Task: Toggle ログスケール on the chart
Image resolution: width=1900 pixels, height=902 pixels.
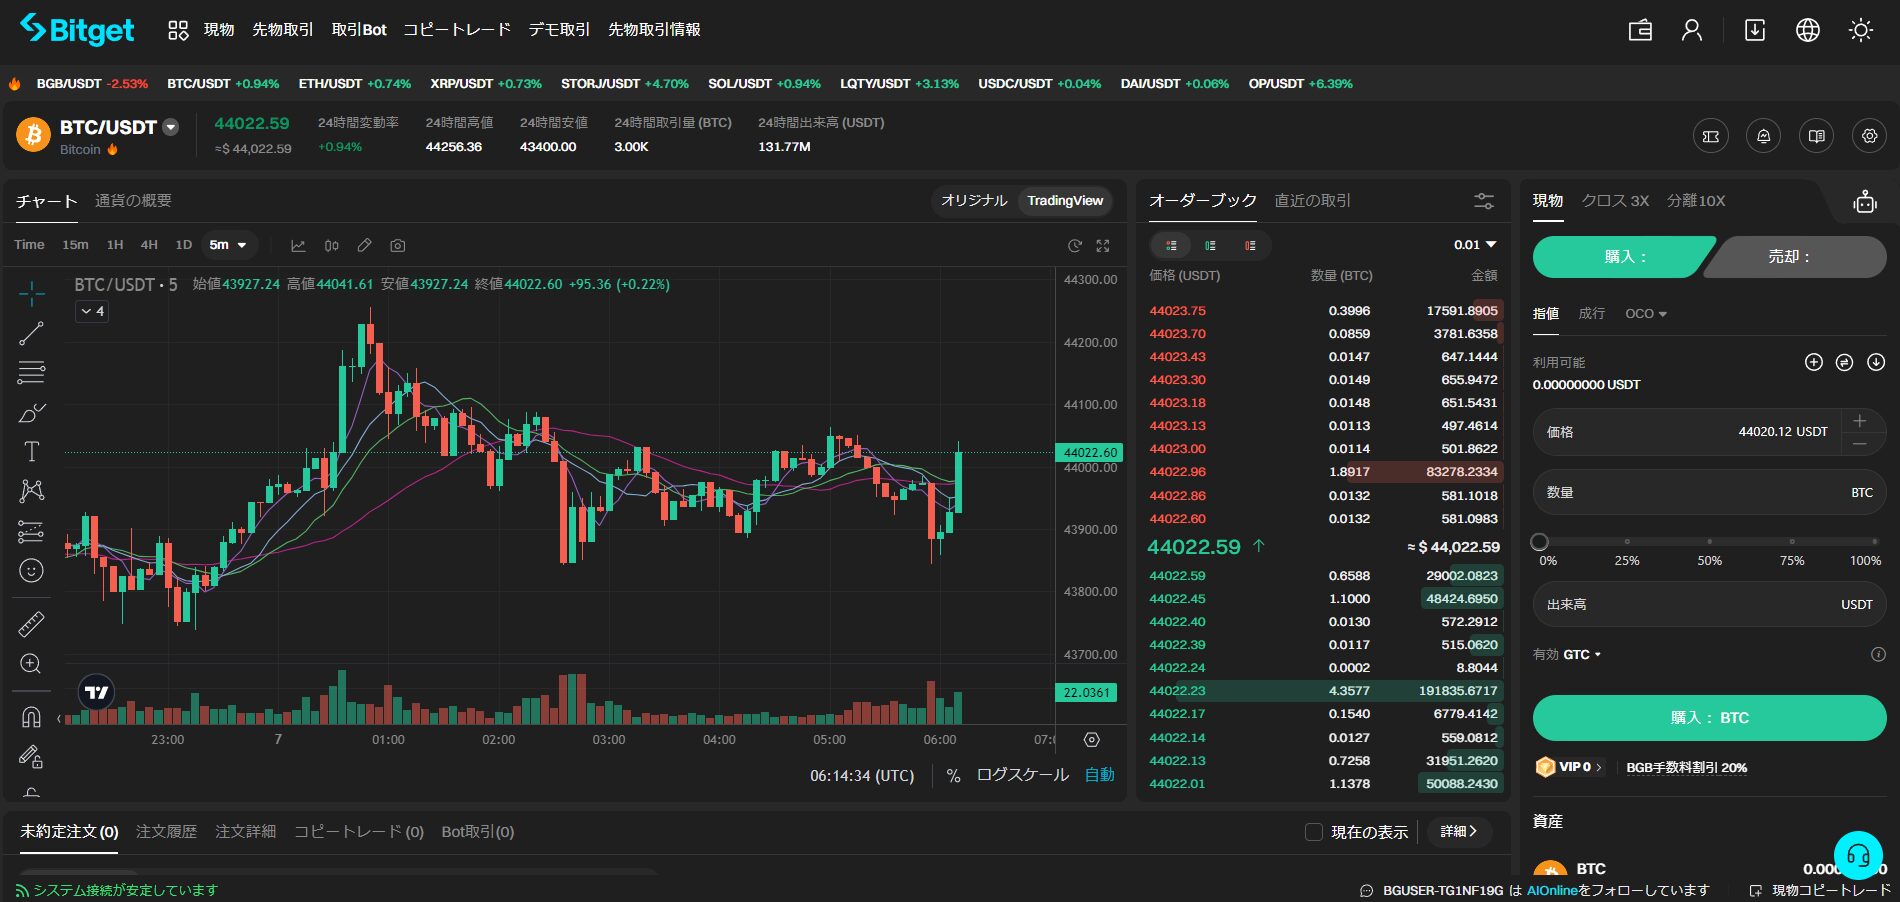Action: [1021, 775]
